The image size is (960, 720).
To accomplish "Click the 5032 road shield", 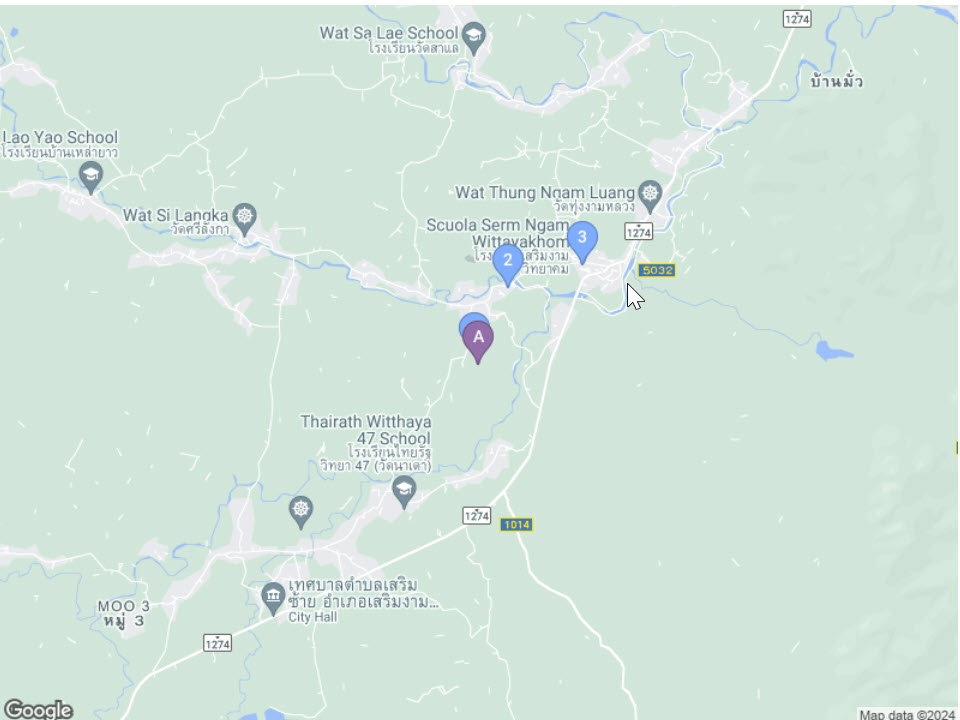I will pos(656,270).
